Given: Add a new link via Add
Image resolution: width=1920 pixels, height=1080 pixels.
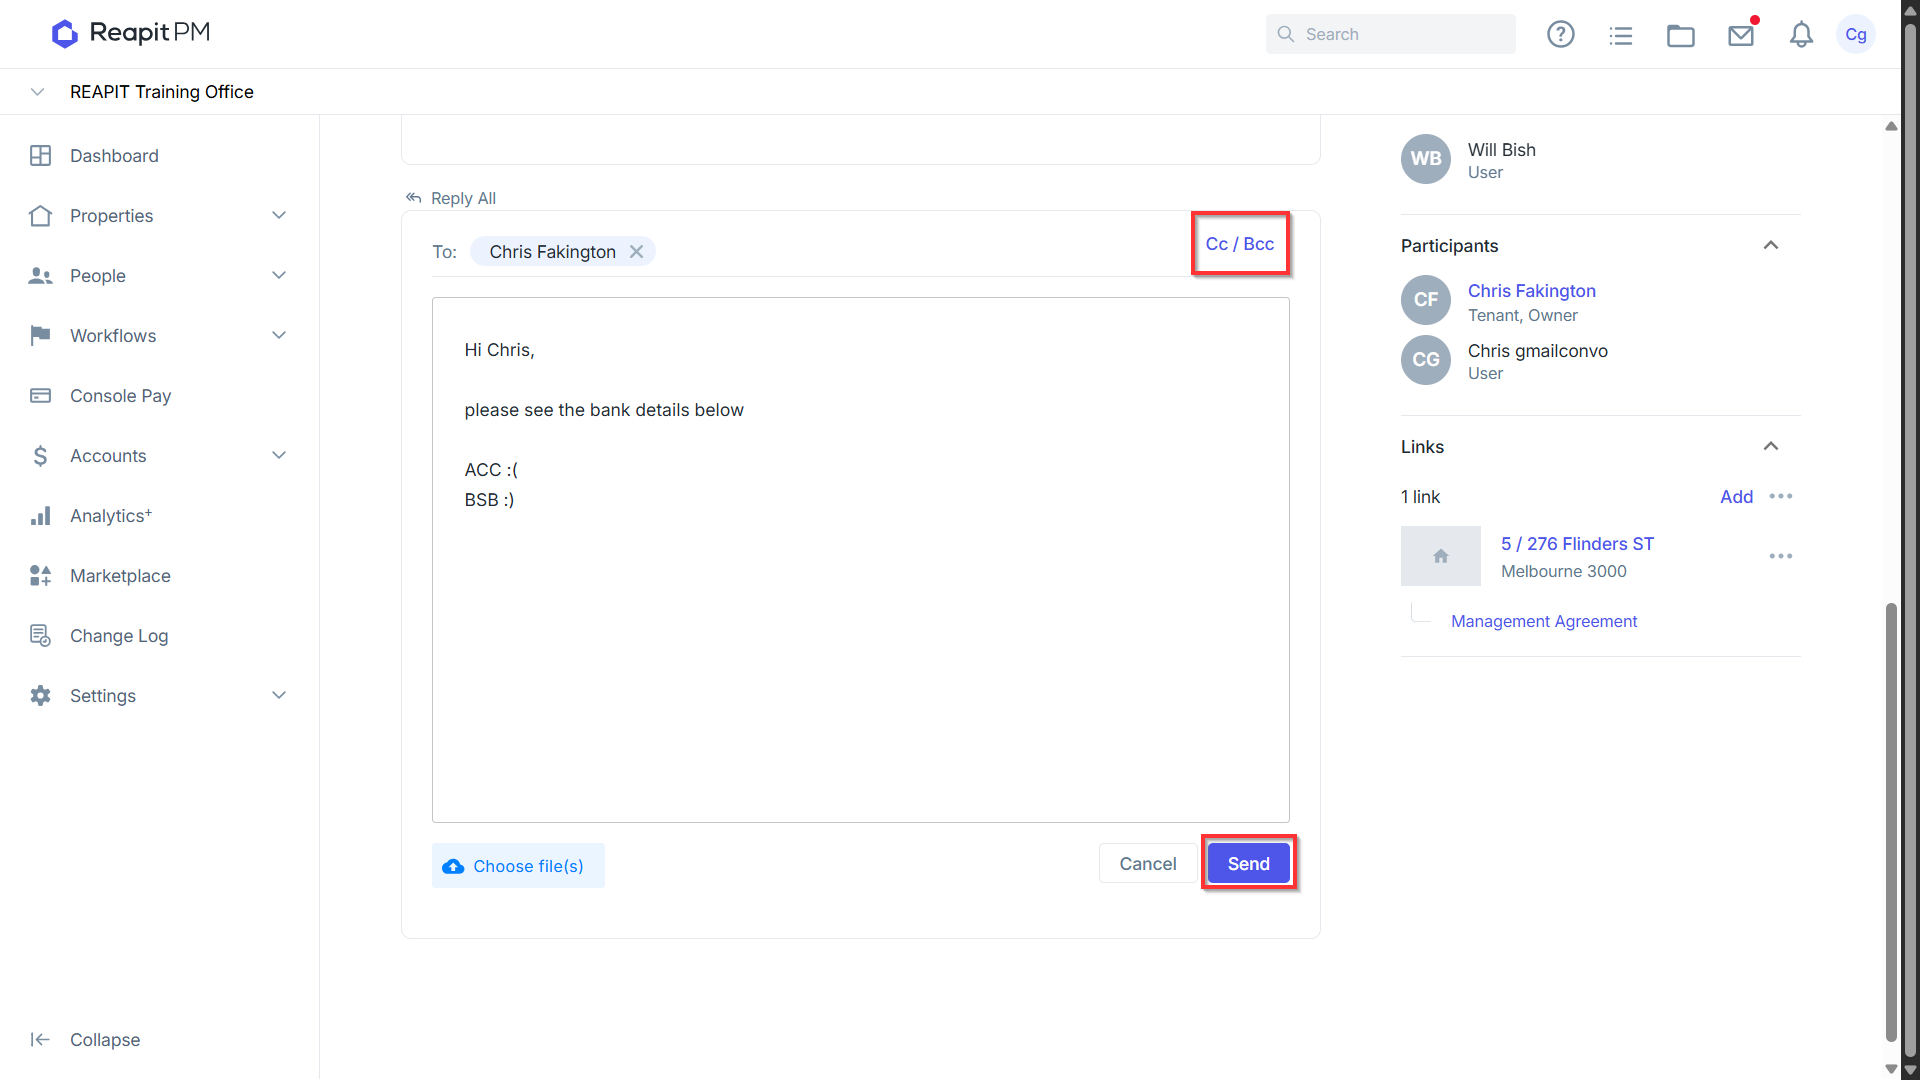Looking at the screenshot, I should (1736, 497).
